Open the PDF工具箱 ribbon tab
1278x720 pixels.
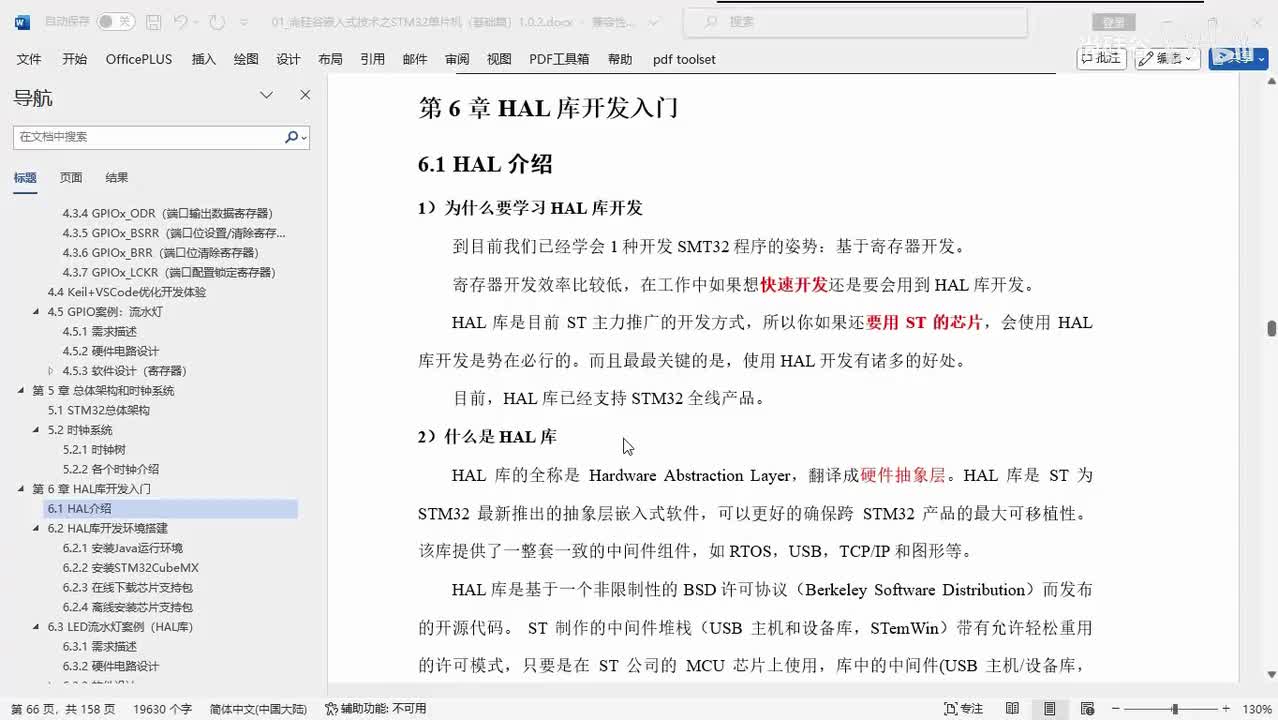click(559, 59)
